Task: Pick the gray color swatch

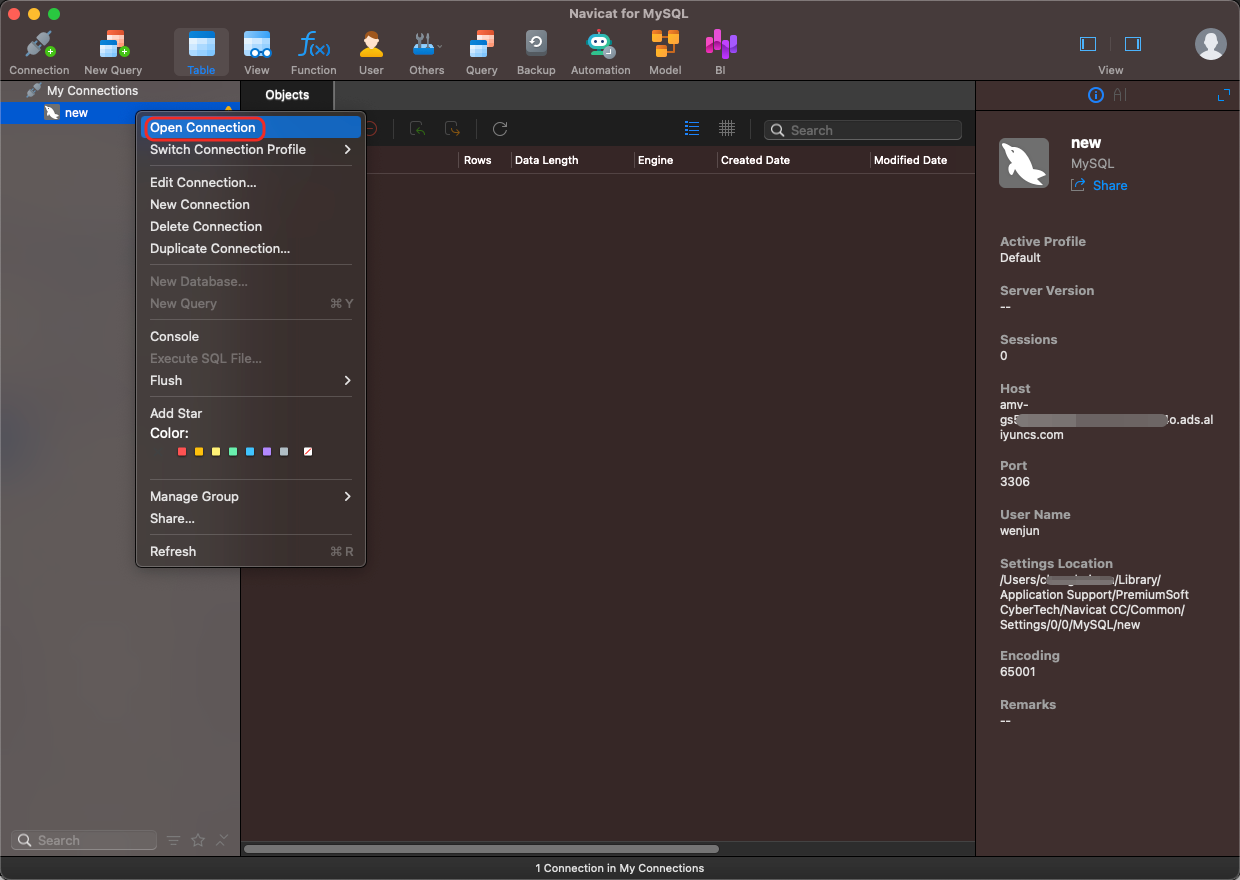Action: 284,452
